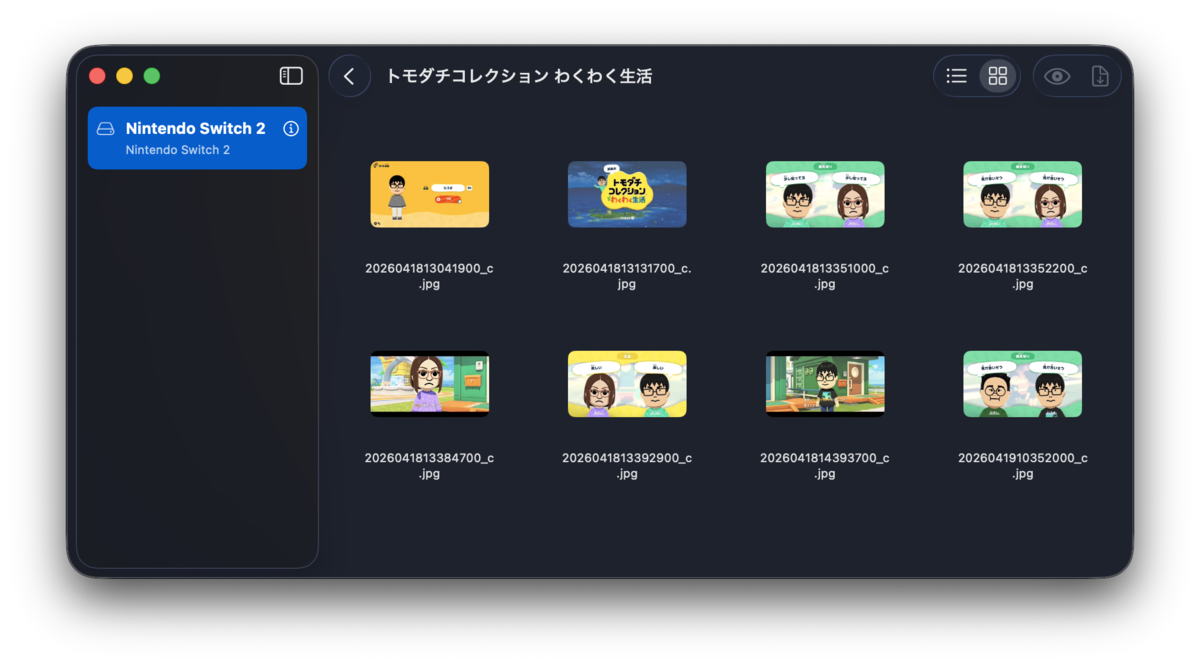Select thumbnail for 2026041813041900_c.jpg
The width and height of the screenshot is (1200, 666).
point(429,194)
